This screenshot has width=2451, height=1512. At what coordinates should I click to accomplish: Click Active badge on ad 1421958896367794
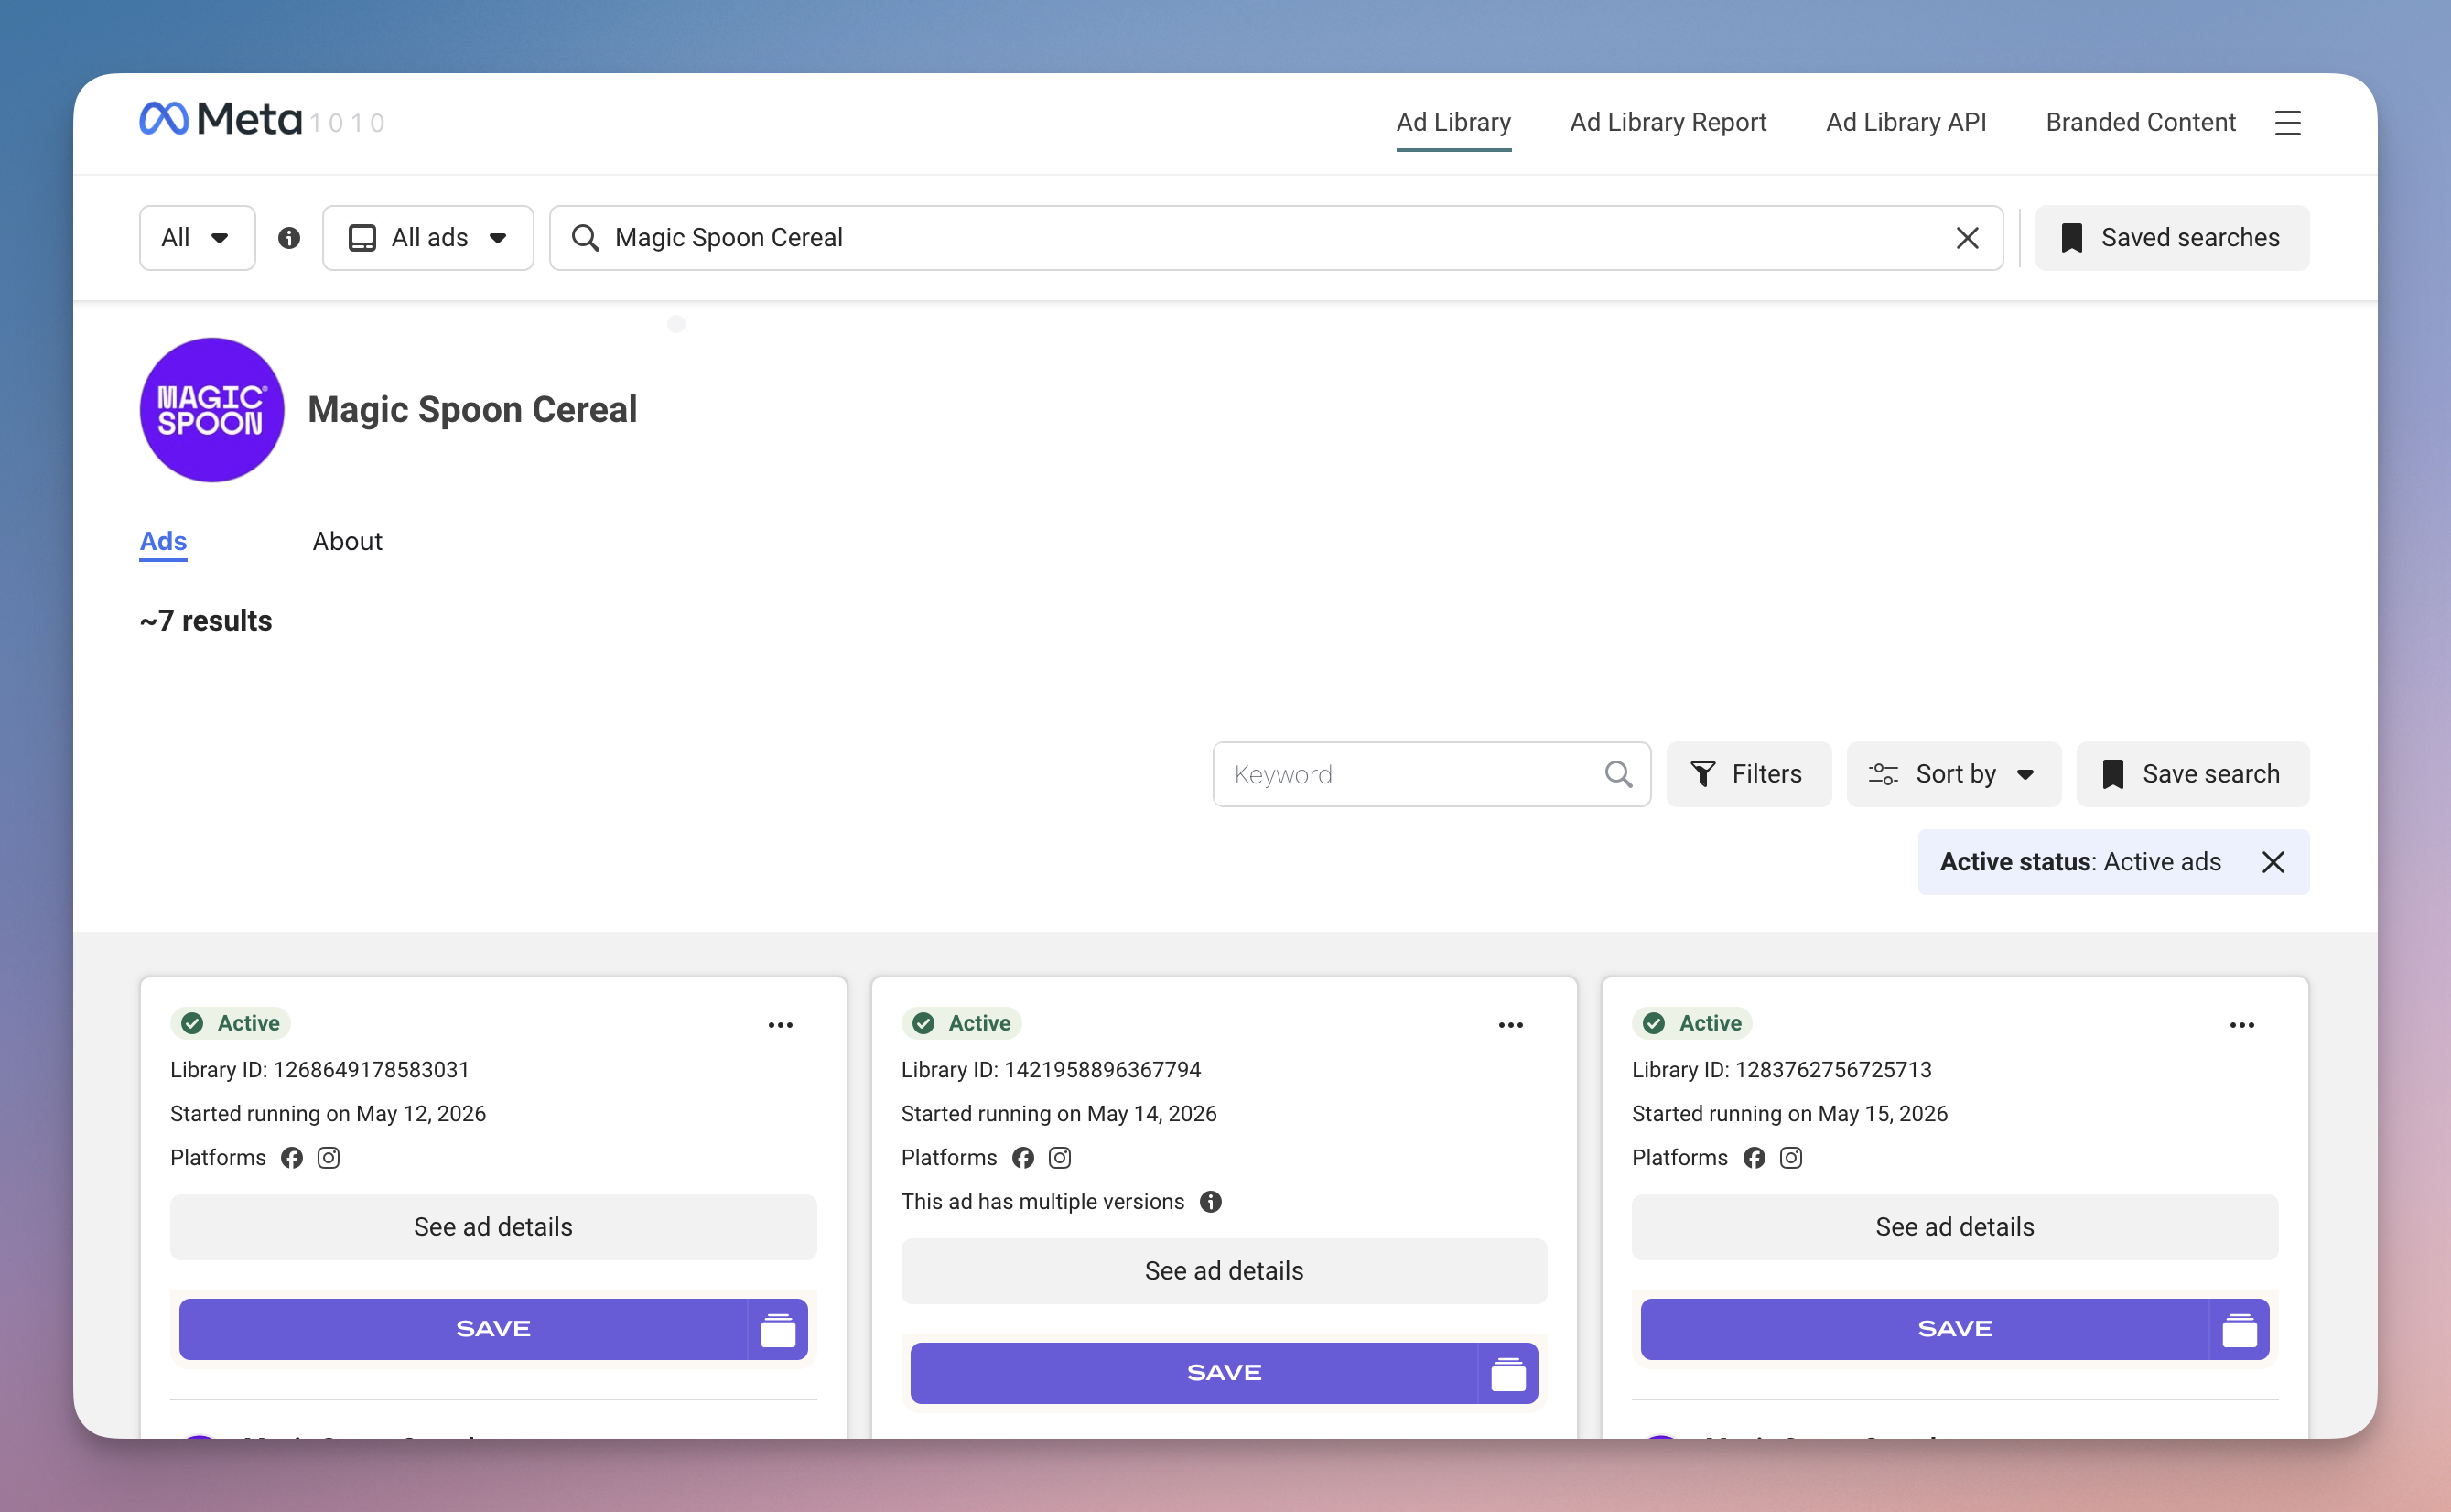pos(960,1023)
